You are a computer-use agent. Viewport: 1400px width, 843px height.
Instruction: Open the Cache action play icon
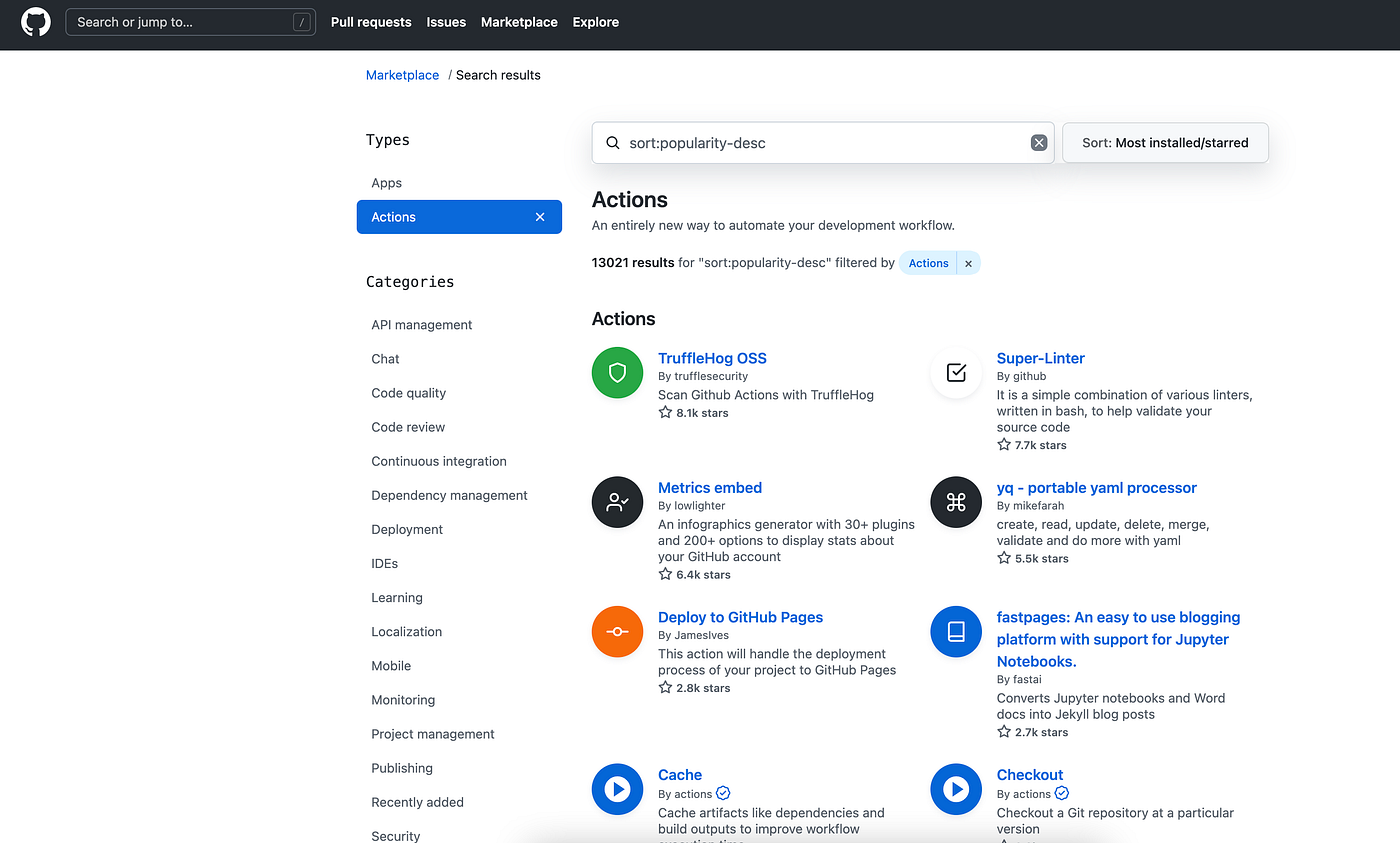tap(617, 789)
